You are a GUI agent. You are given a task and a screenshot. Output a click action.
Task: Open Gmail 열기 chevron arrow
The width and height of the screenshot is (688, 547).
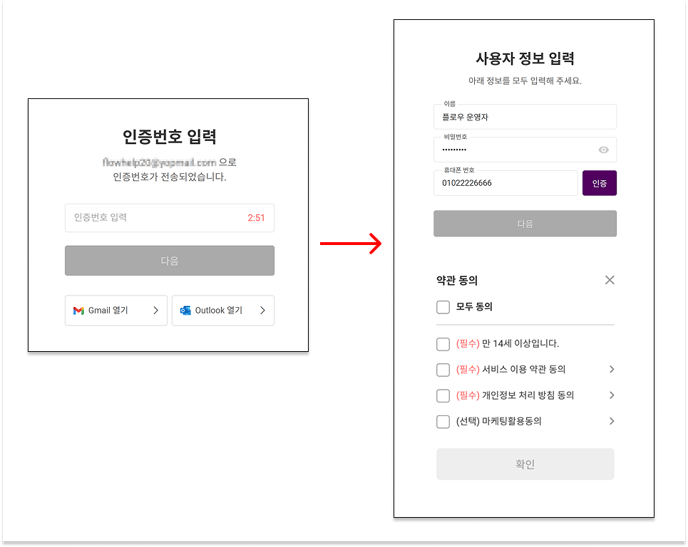point(156,311)
